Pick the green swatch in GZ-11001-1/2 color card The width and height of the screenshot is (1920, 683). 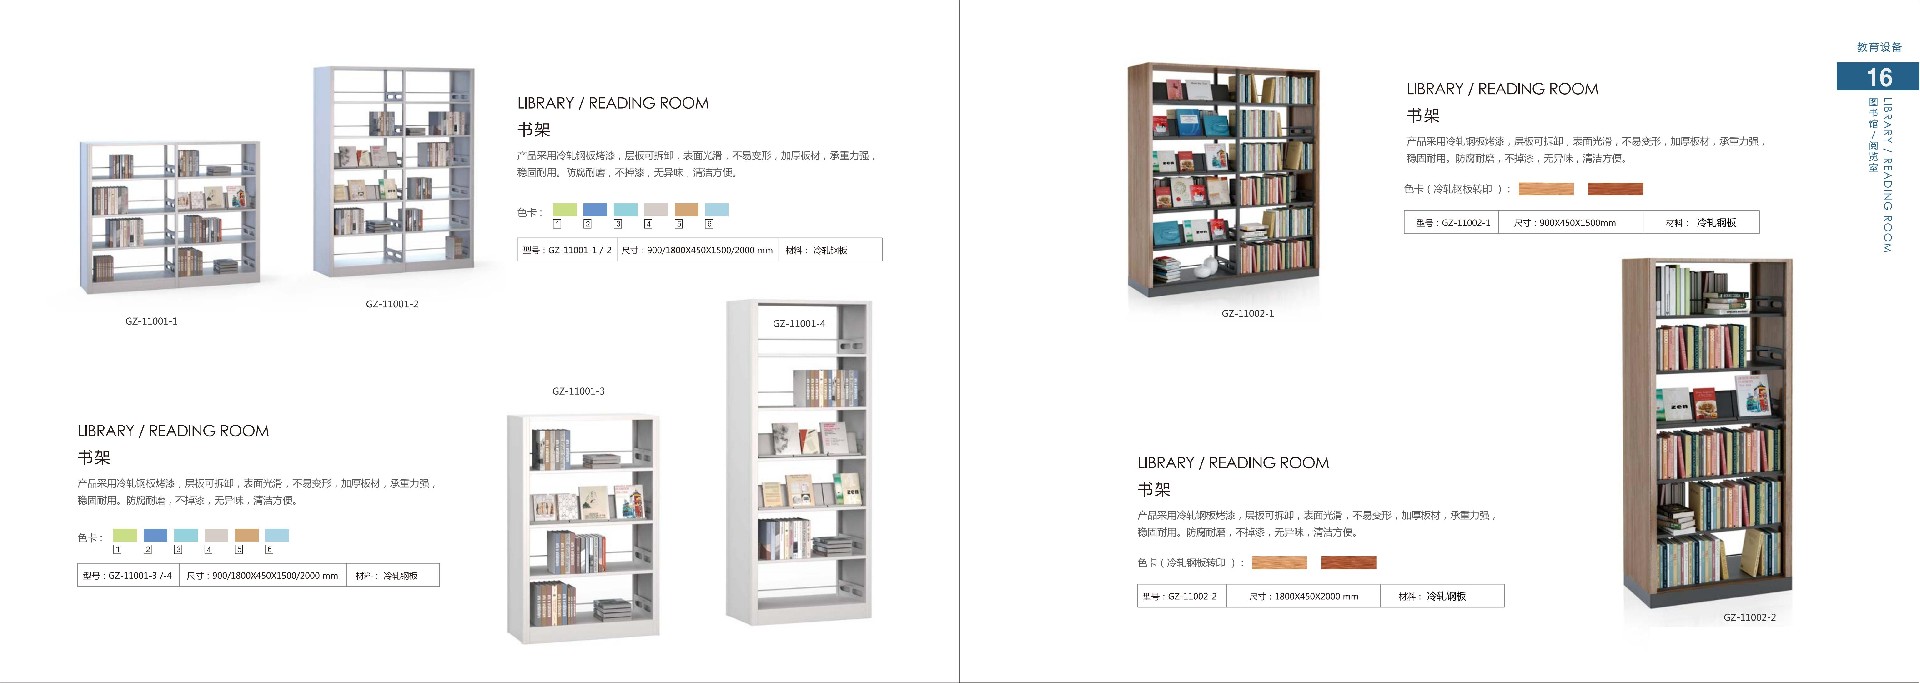[565, 210]
